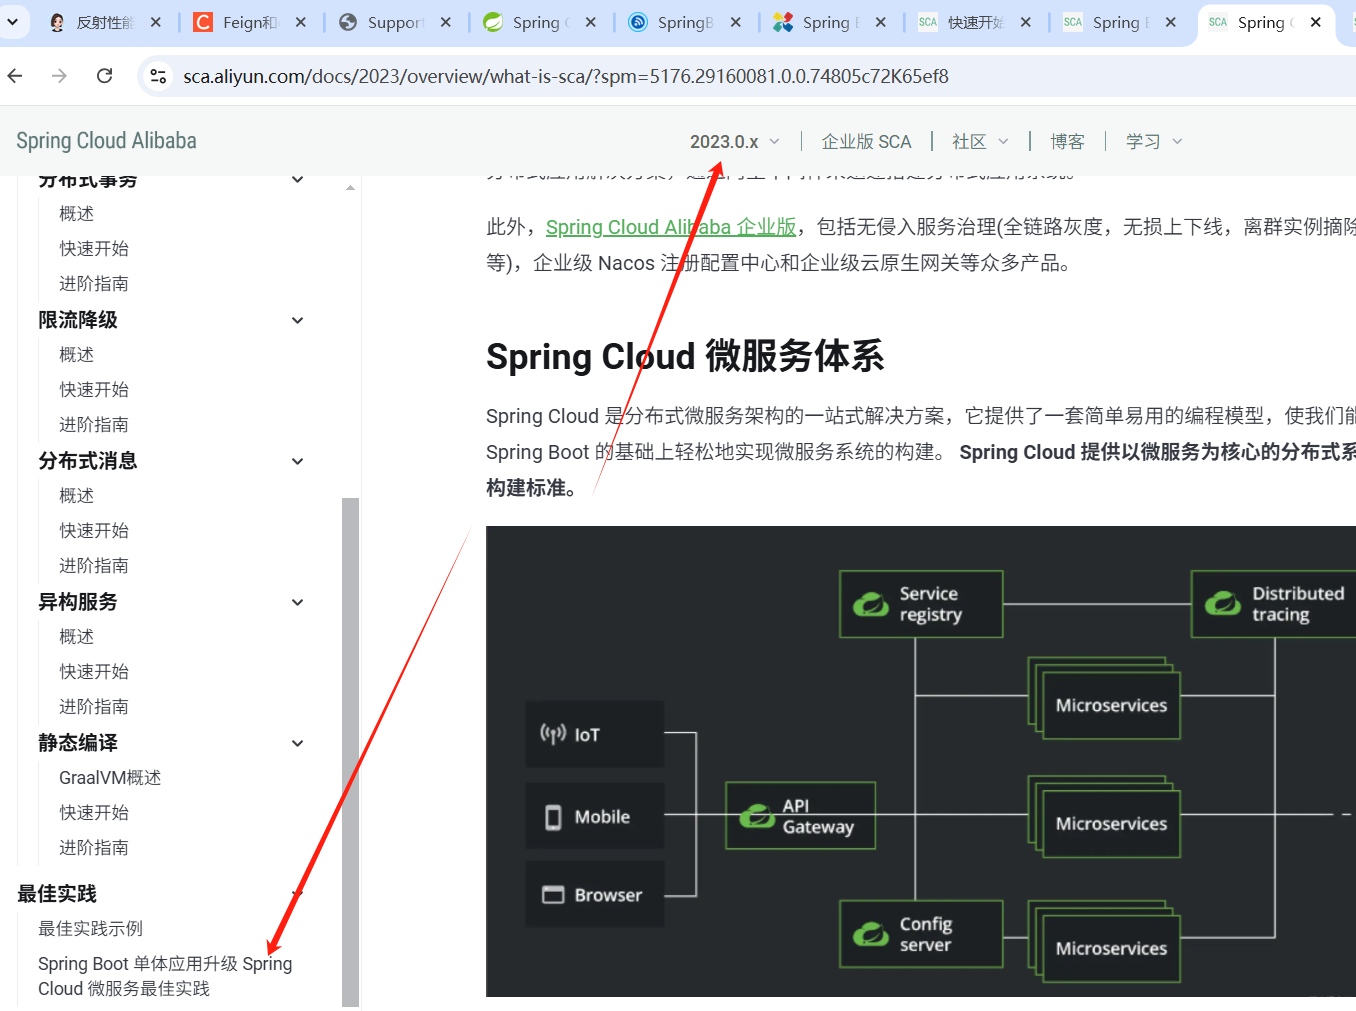Switch to the 快速开始 browser tab
This screenshot has width=1356, height=1011.
975,22
